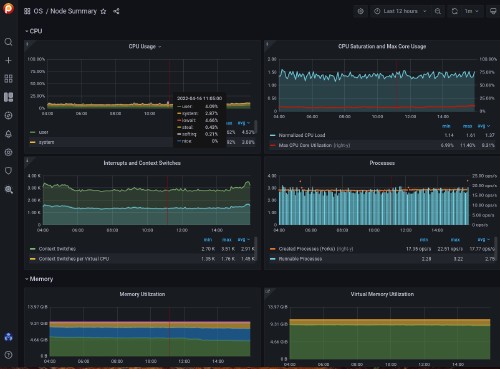500x369 pixels.
Task: Open the Last 12 hours time picker
Action: [x=400, y=11]
